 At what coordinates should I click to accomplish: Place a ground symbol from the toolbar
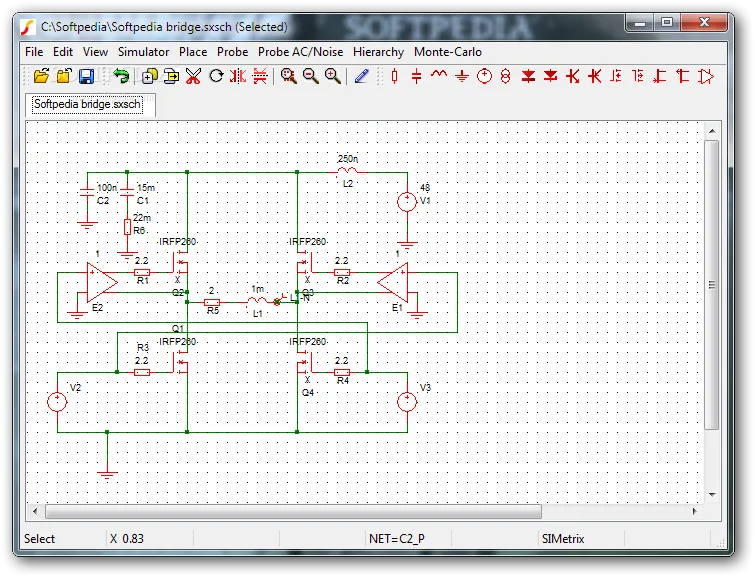[462, 76]
